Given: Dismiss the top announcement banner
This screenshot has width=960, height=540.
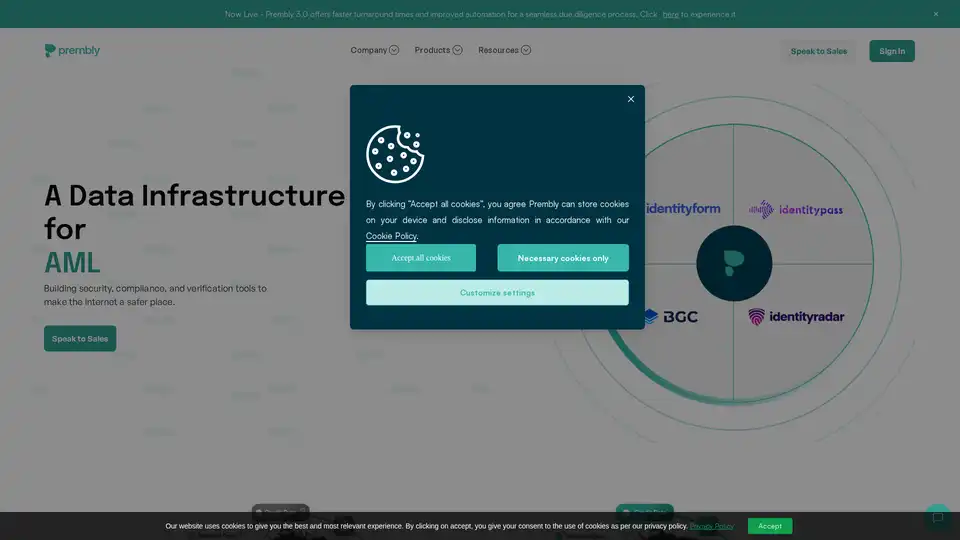Looking at the screenshot, I should (x=936, y=14).
